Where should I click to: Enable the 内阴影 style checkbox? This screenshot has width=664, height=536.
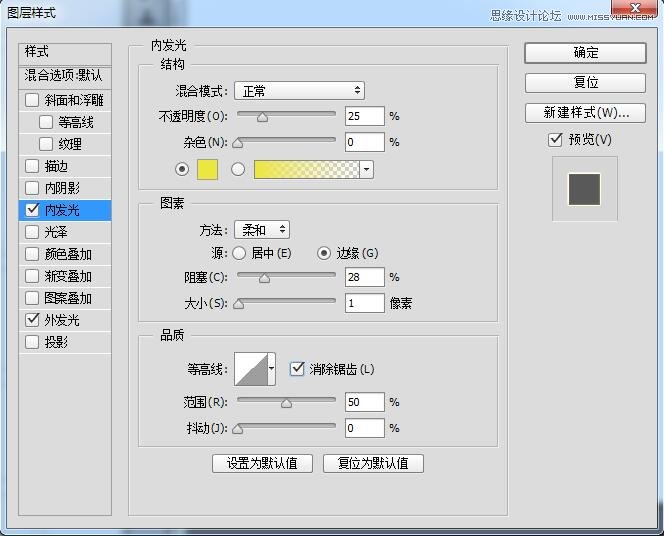click(32, 188)
